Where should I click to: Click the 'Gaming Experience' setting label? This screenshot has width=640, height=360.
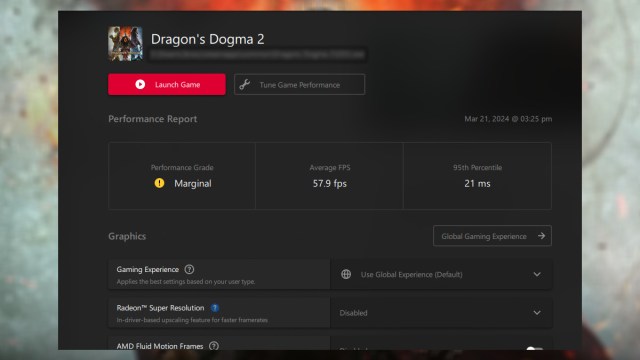pyautogui.click(x=148, y=269)
